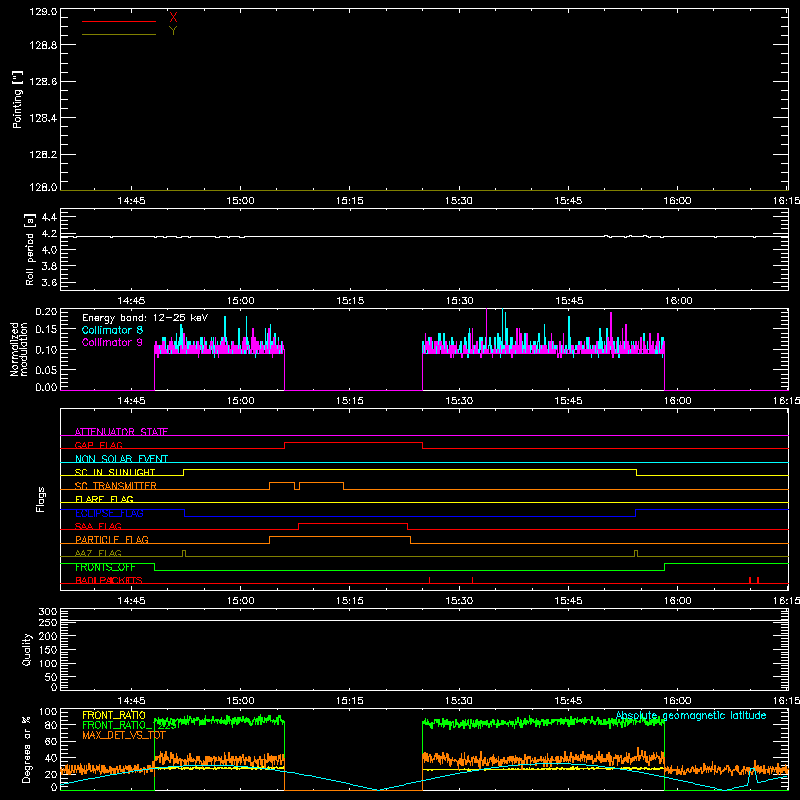800x800 pixels.
Task: Click 15:30 time label under modulation plot
Action: pyautogui.click(x=459, y=401)
